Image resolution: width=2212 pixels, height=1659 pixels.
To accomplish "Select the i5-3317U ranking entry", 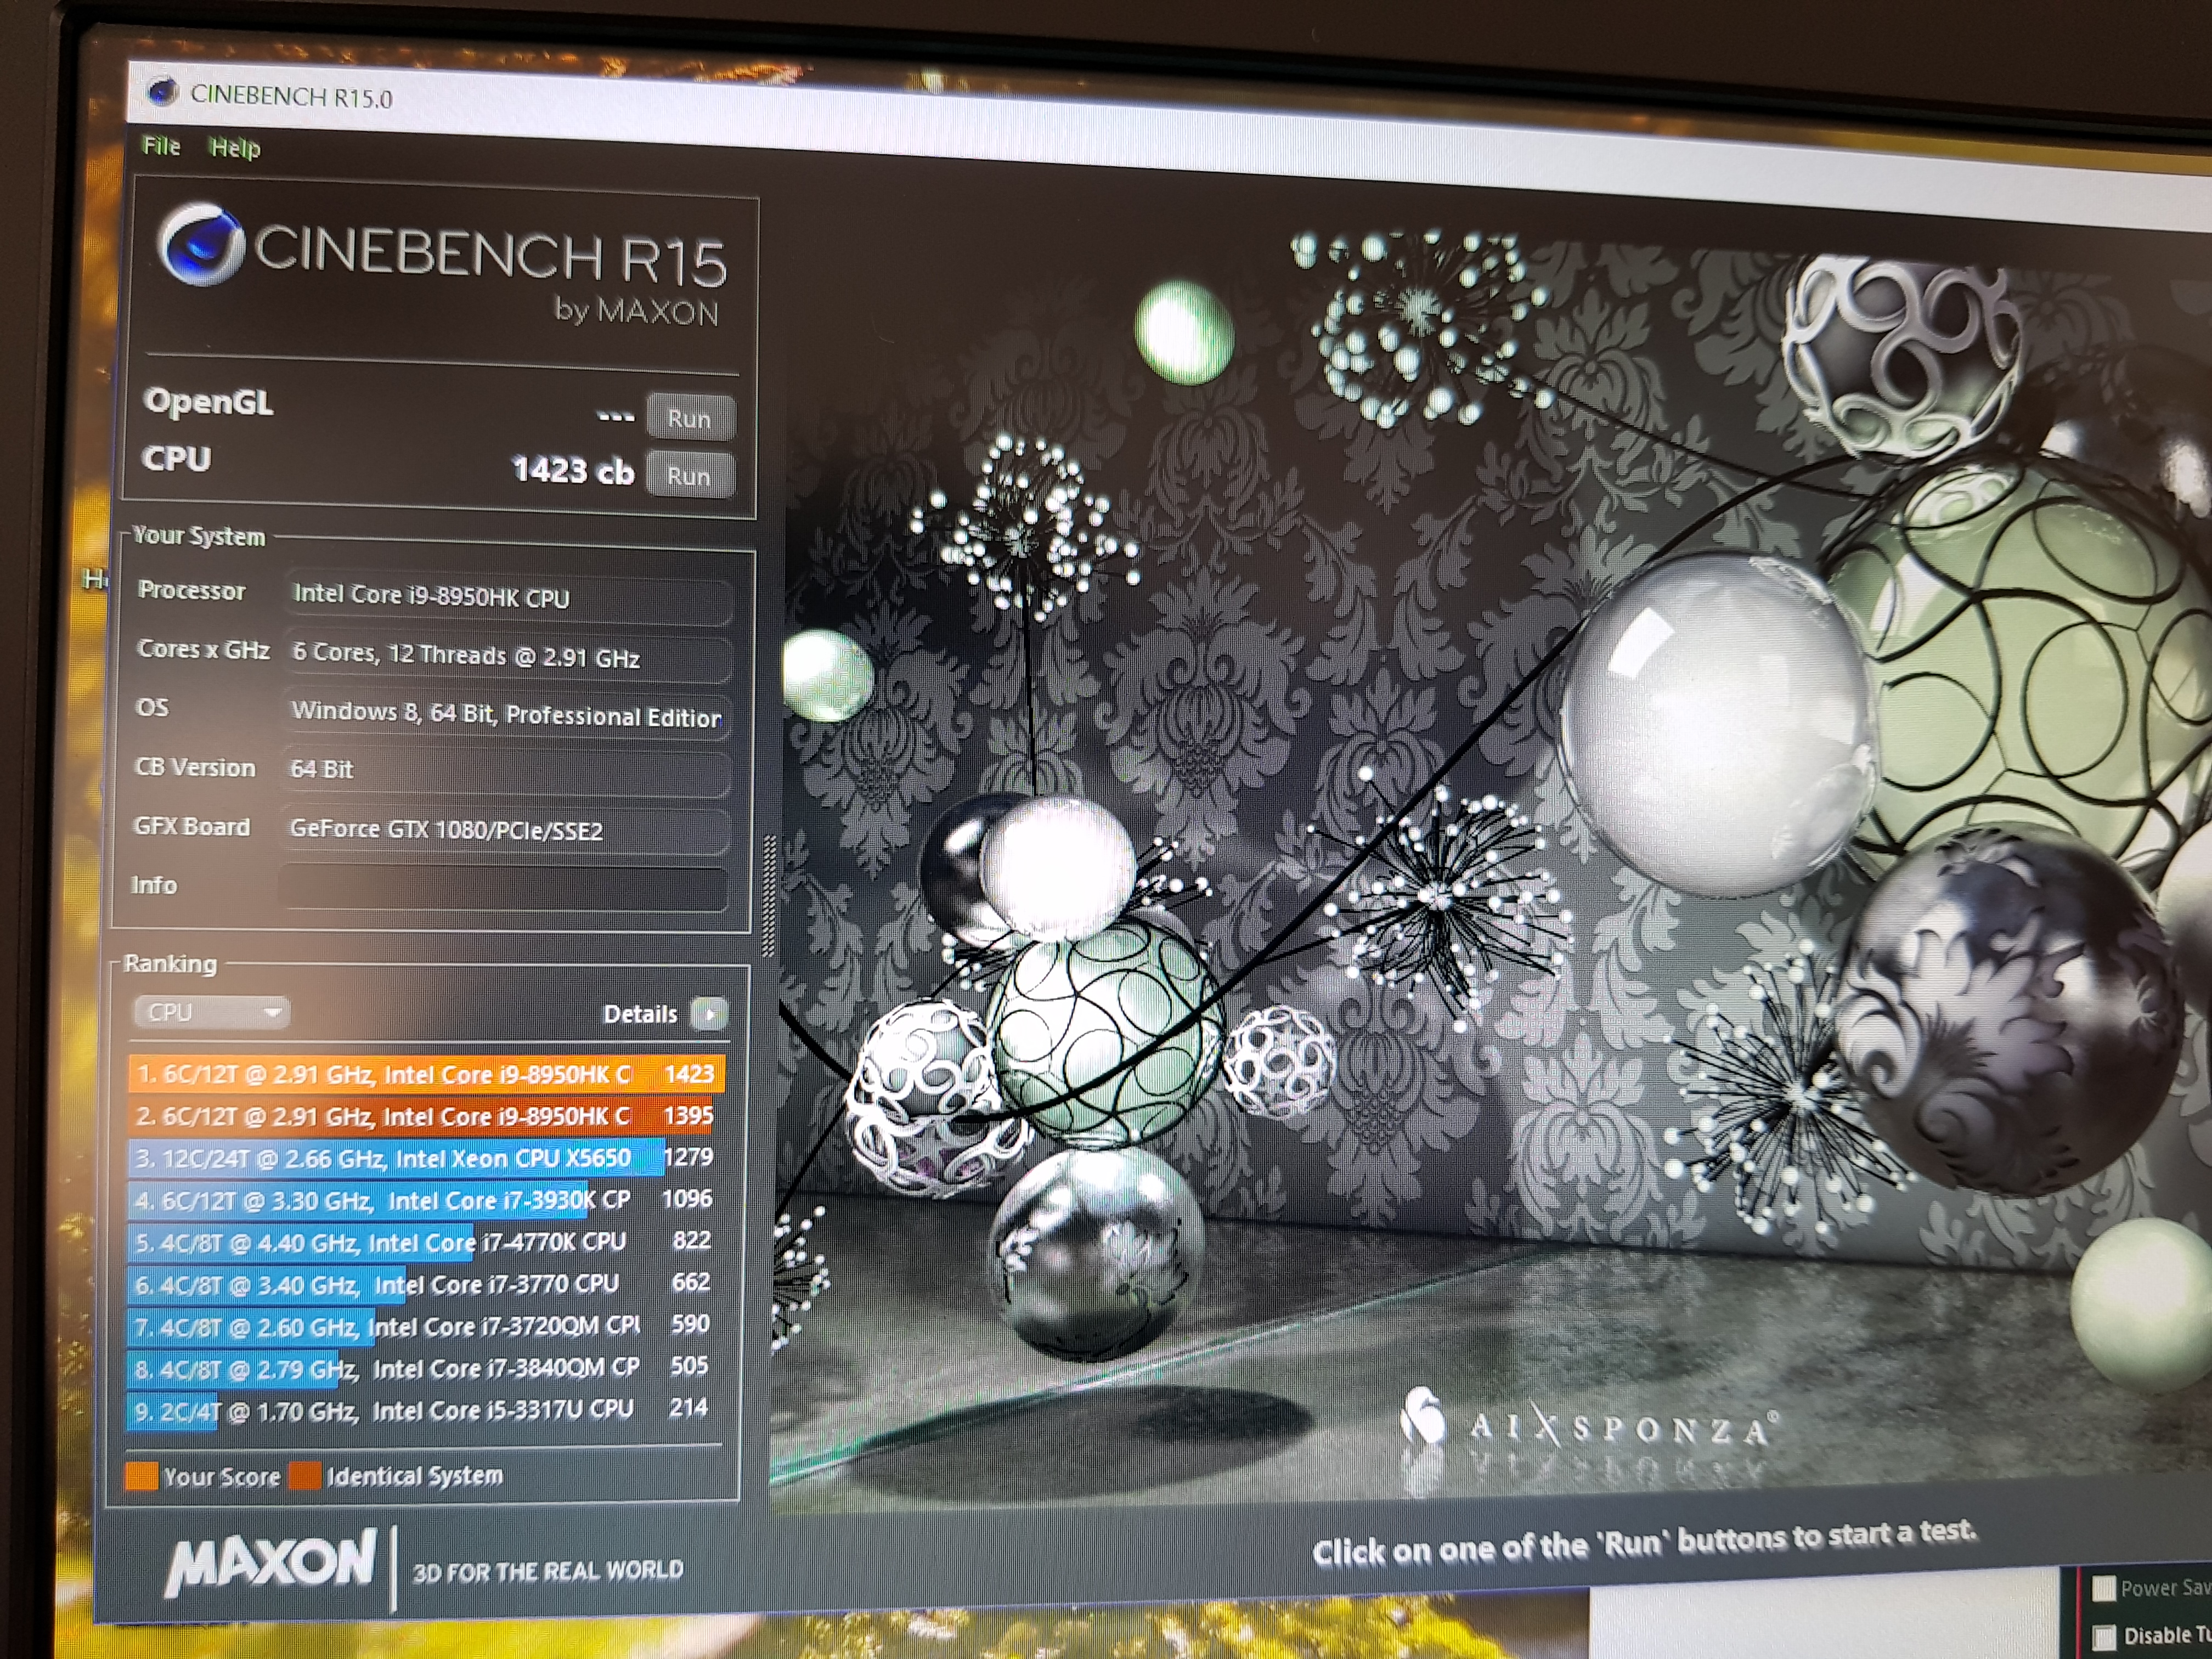I will click(425, 1410).
